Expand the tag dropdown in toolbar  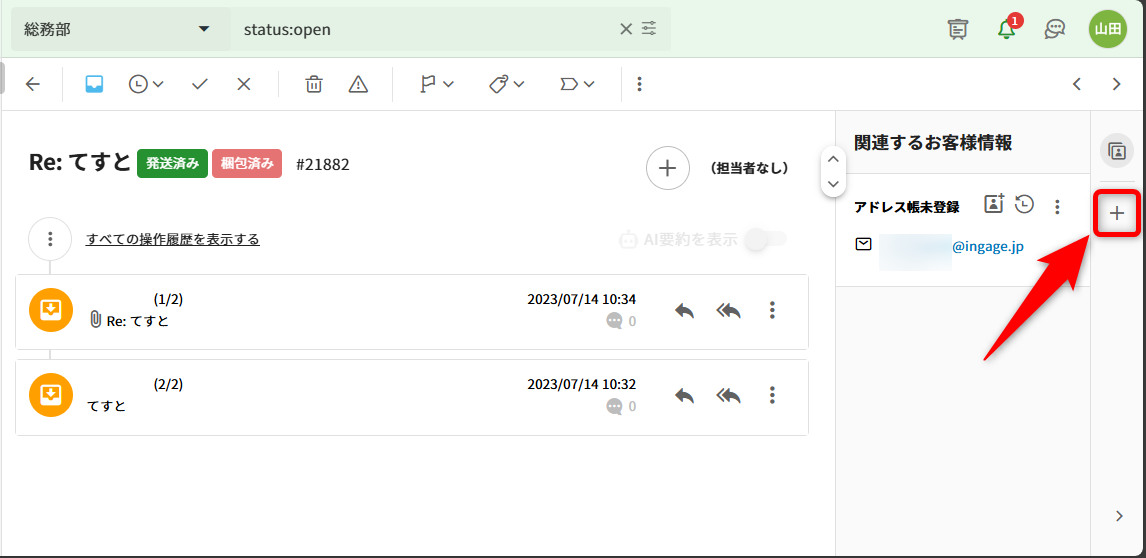pyautogui.click(x=506, y=84)
